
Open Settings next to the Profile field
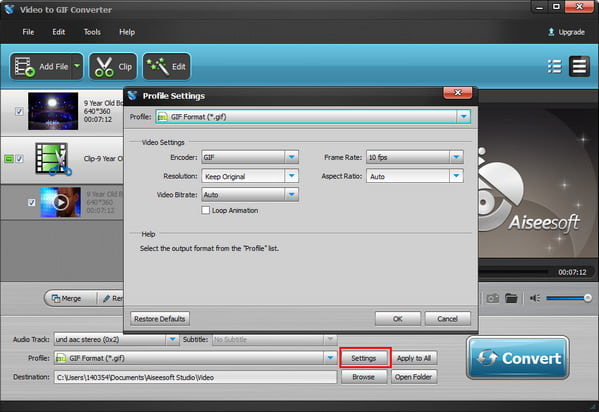coord(364,358)
